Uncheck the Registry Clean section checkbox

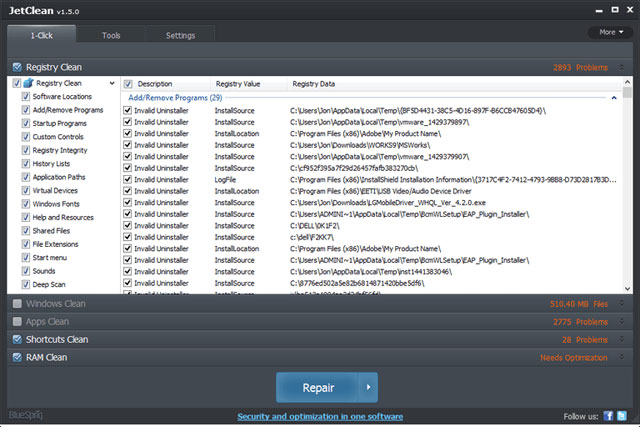[17, 67]
